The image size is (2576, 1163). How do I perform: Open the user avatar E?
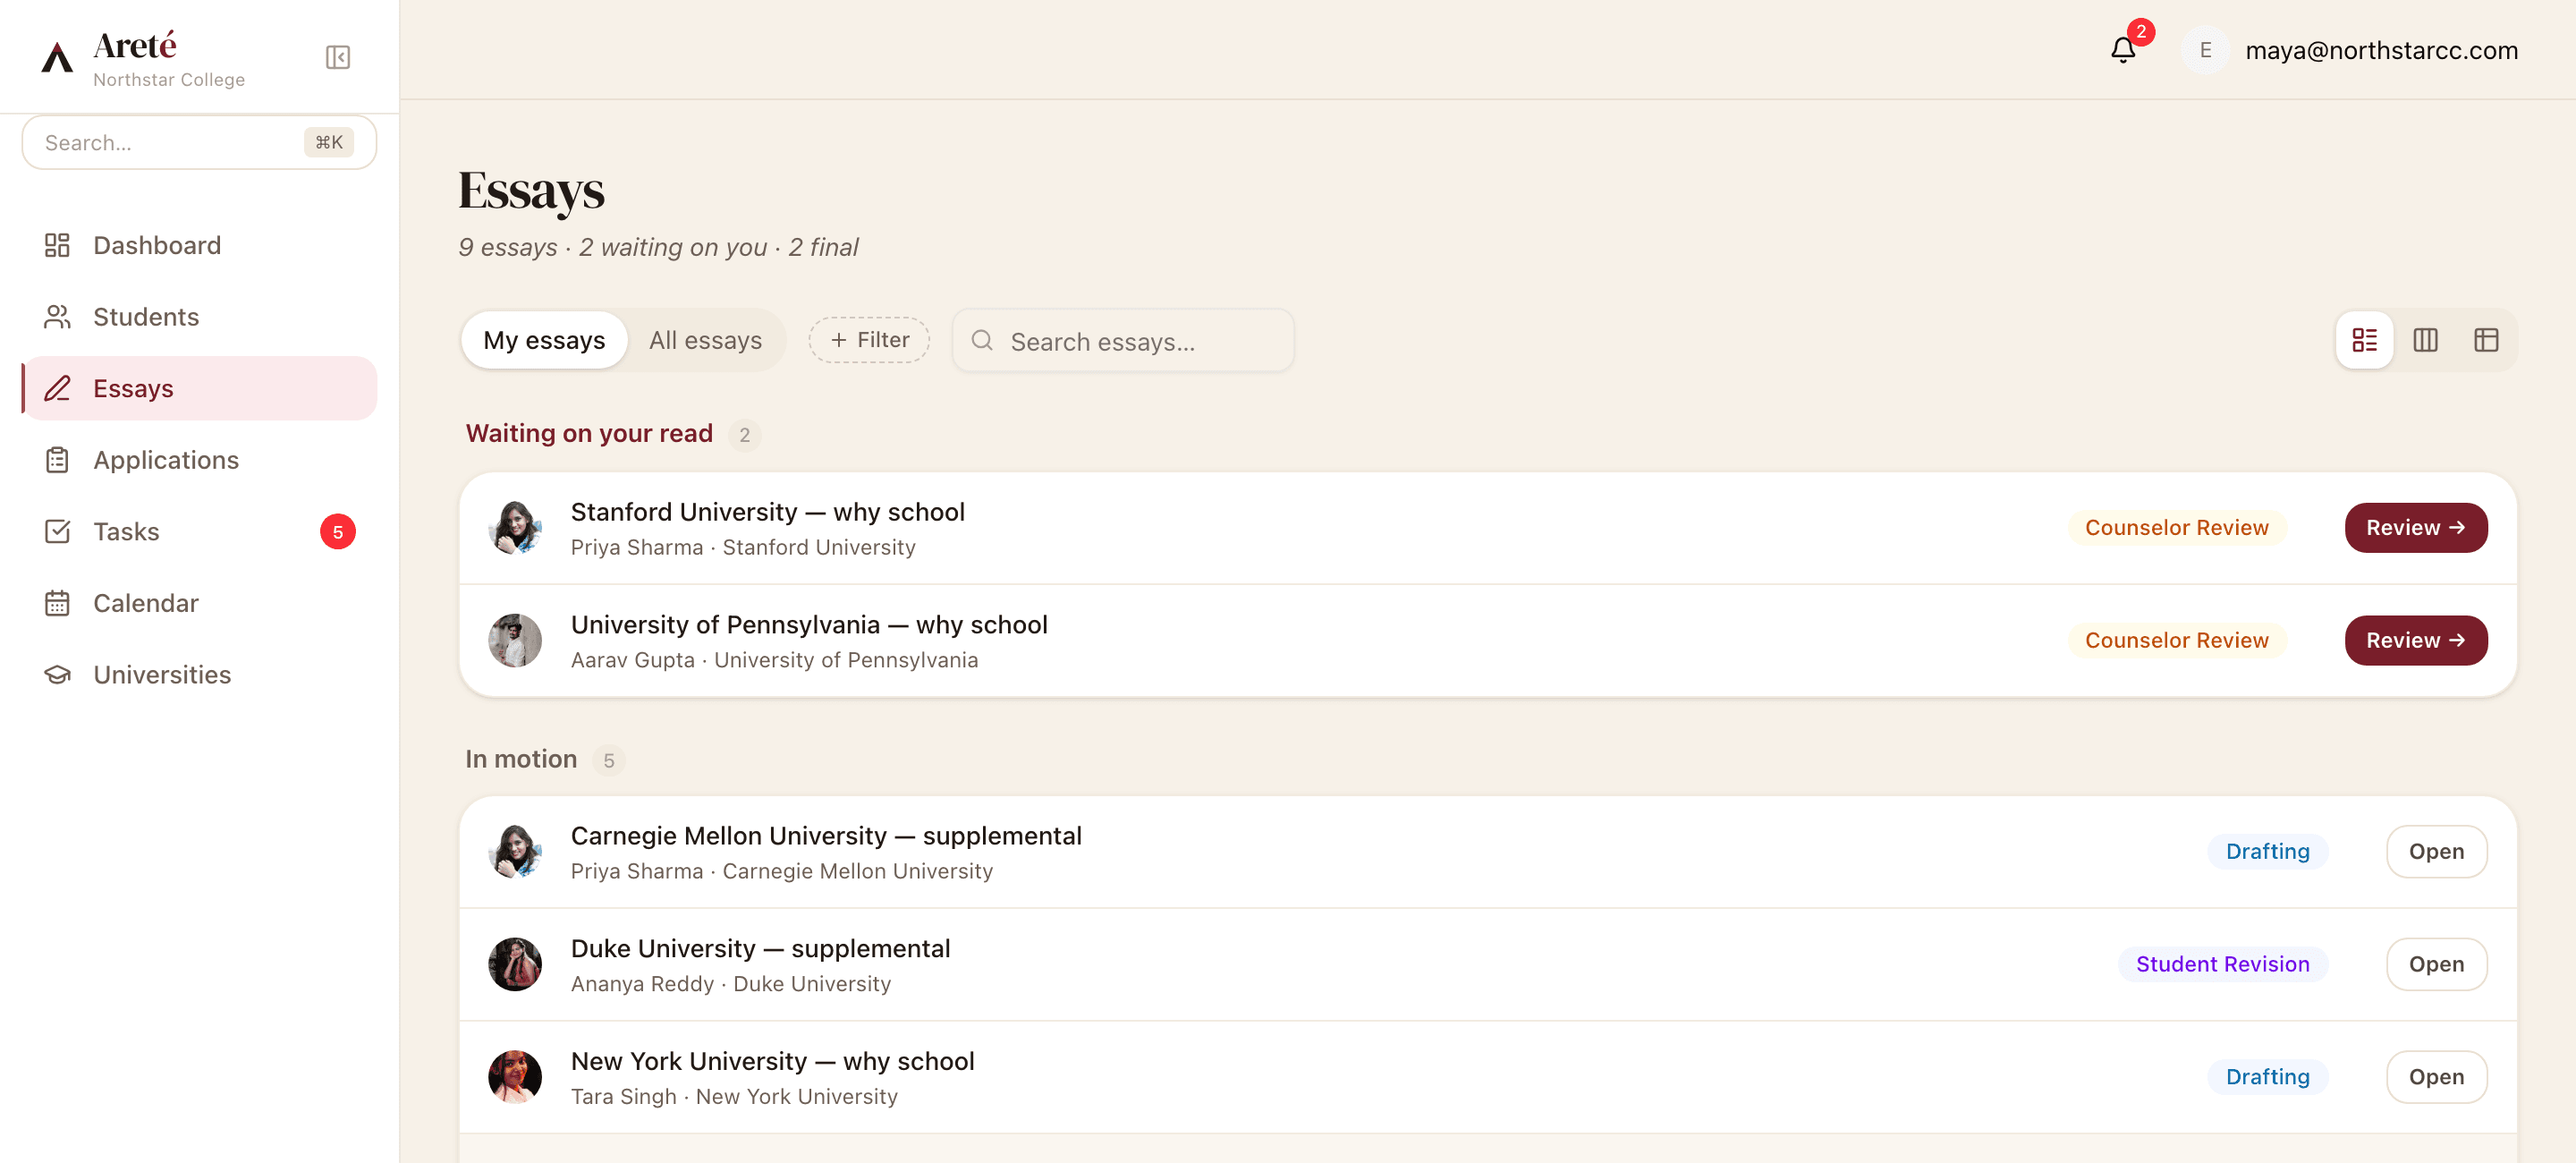(x=2205, y=50)
